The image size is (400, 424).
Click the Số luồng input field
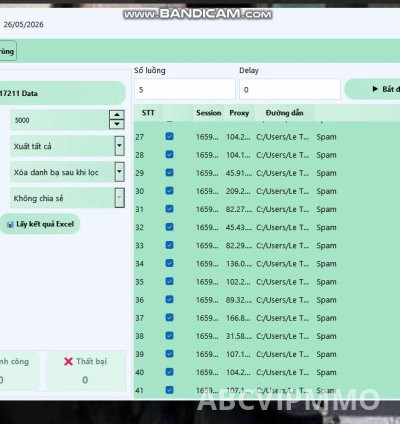[x=185, y=89]
